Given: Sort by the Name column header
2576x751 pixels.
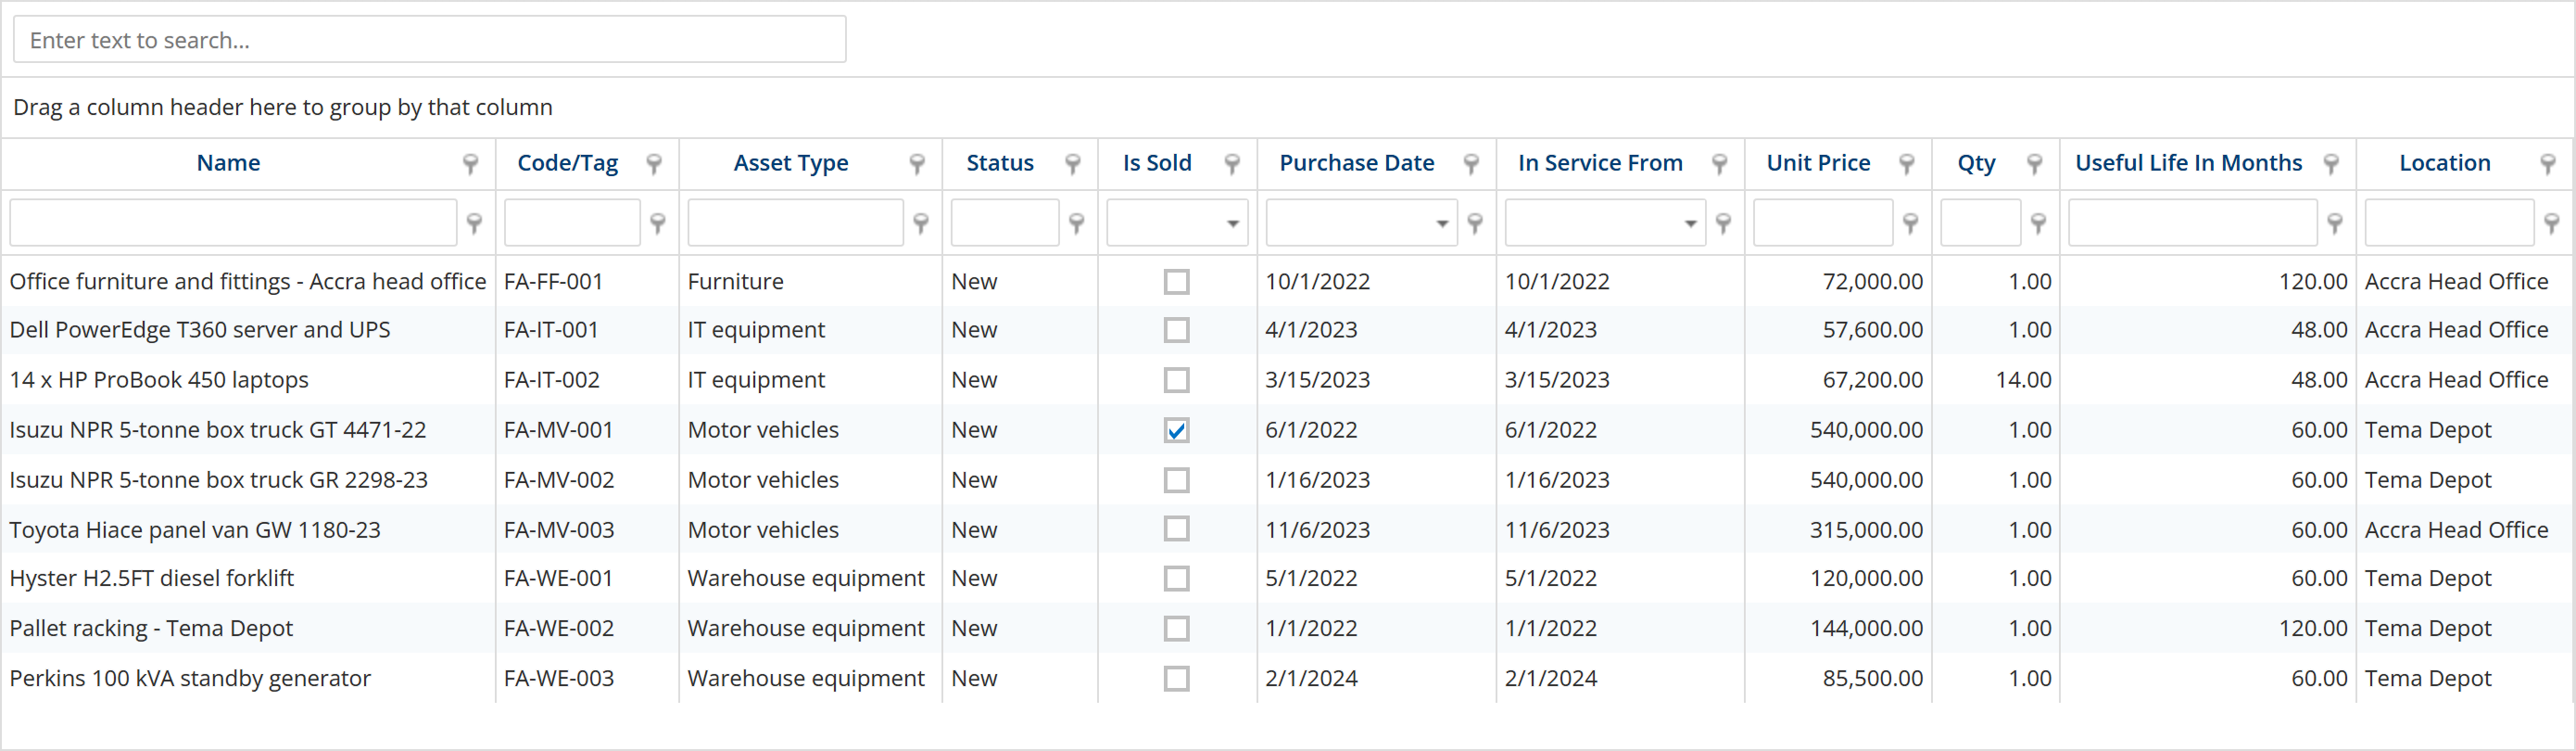Looking at the screenshot, I should coord(229,163).
